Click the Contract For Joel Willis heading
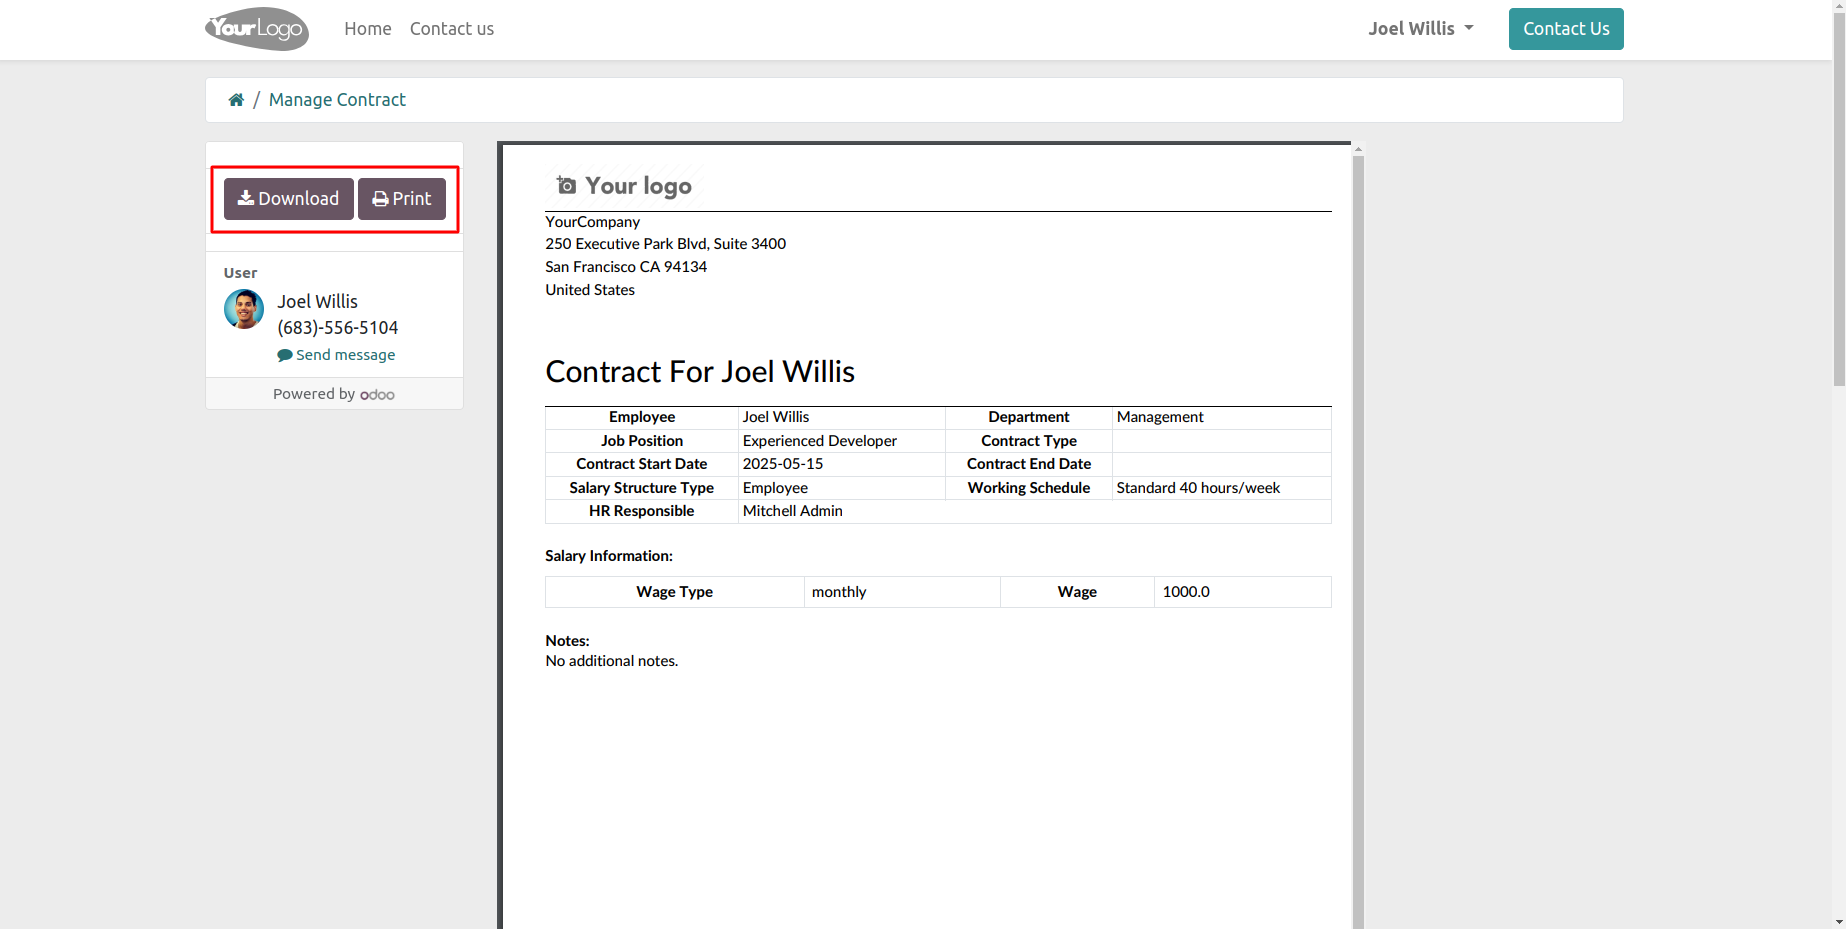 (x=700, y=372)
